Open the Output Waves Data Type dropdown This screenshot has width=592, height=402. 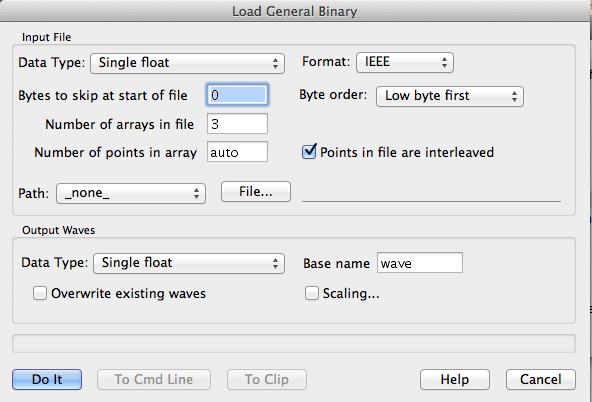(189, 263)
